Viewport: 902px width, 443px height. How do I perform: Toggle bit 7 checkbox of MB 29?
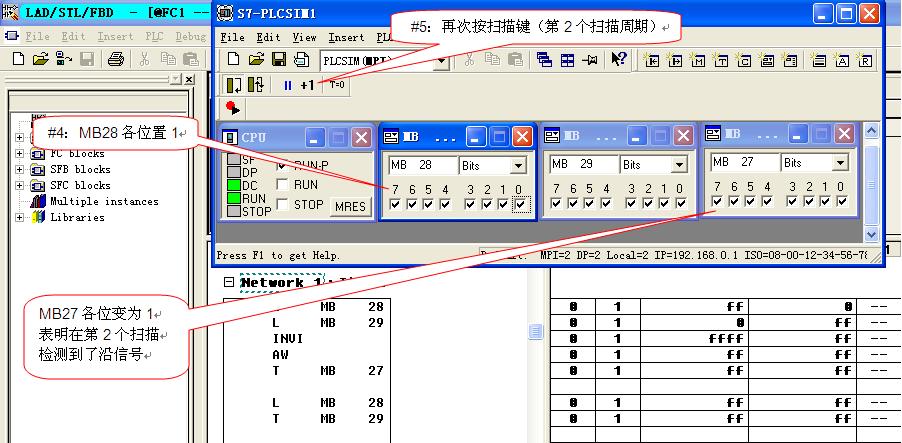click(556, 203)
